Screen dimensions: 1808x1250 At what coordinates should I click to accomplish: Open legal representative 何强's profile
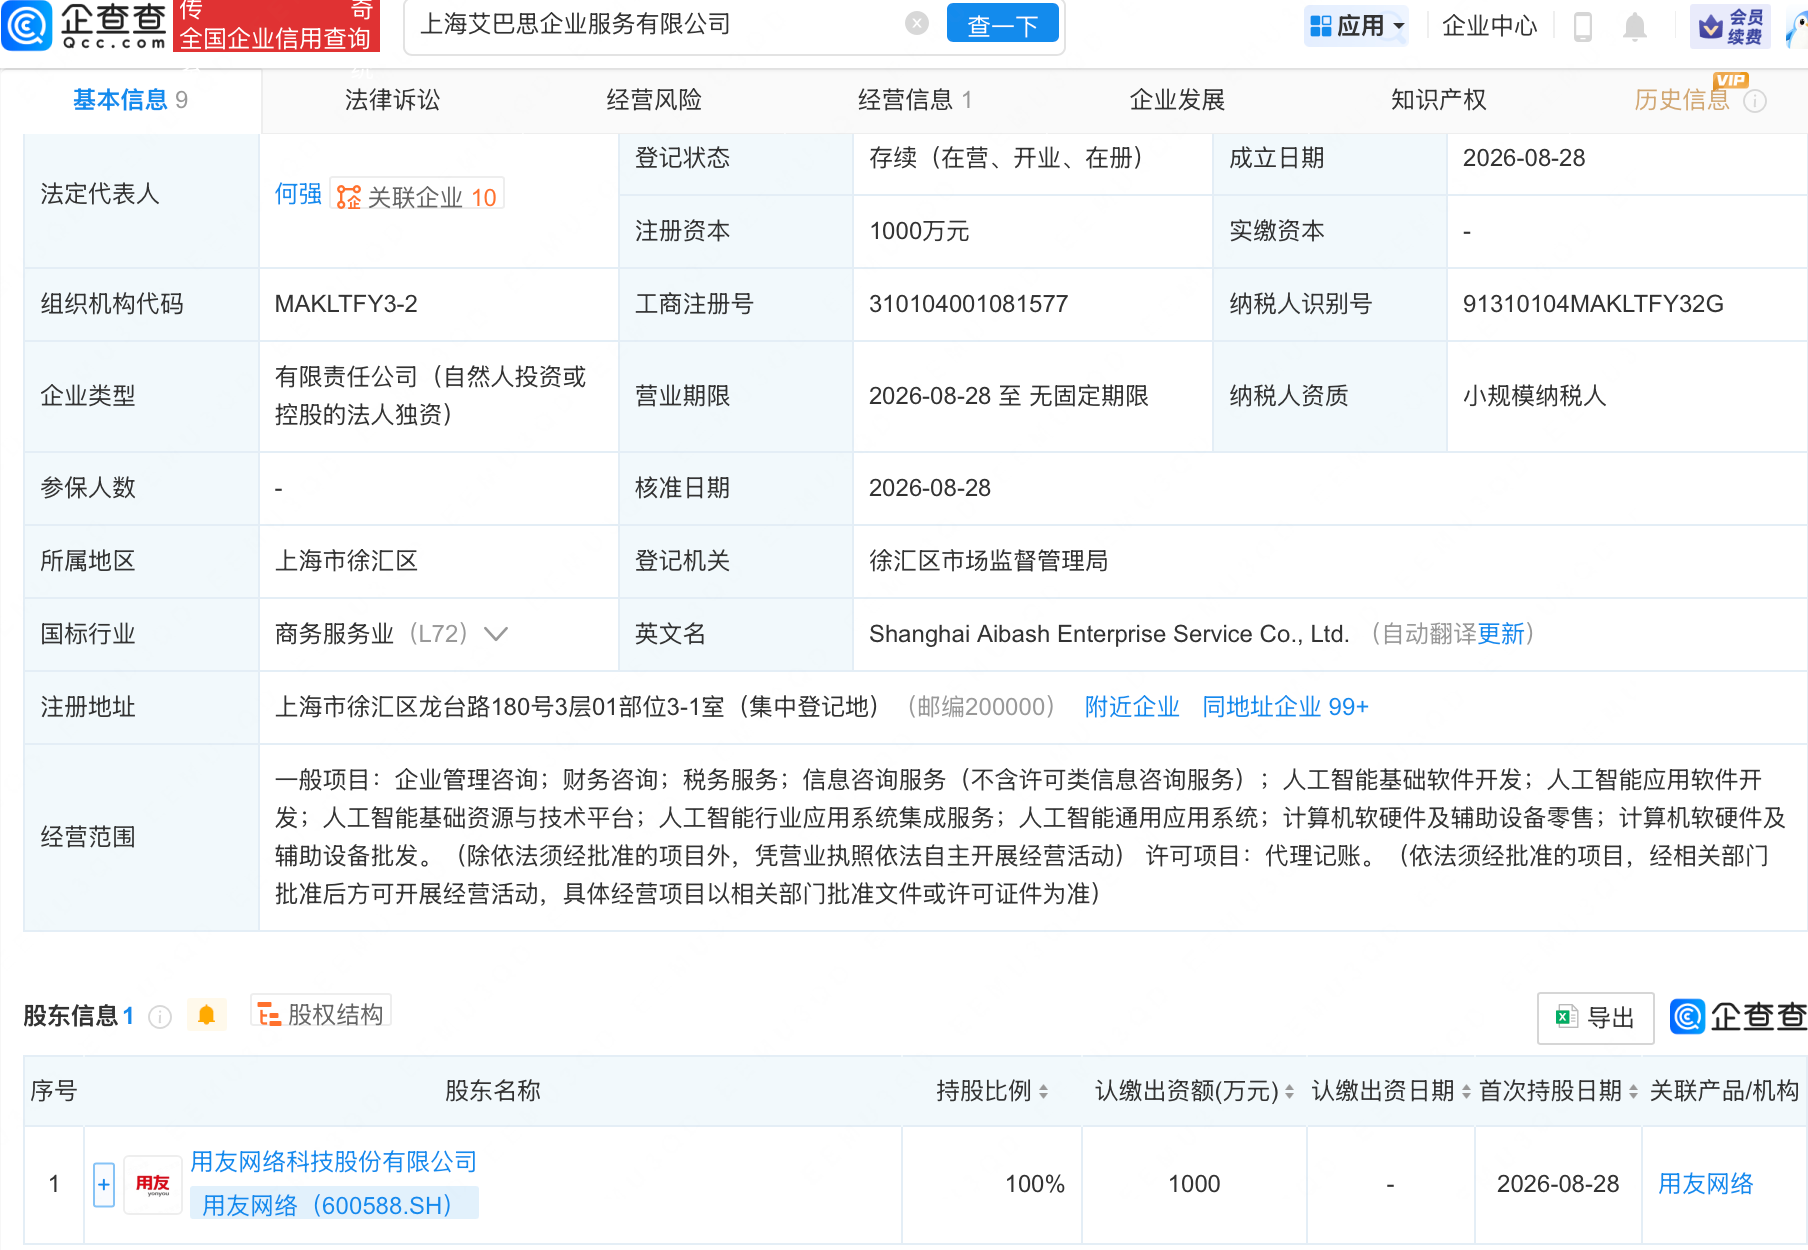(298, 194)
